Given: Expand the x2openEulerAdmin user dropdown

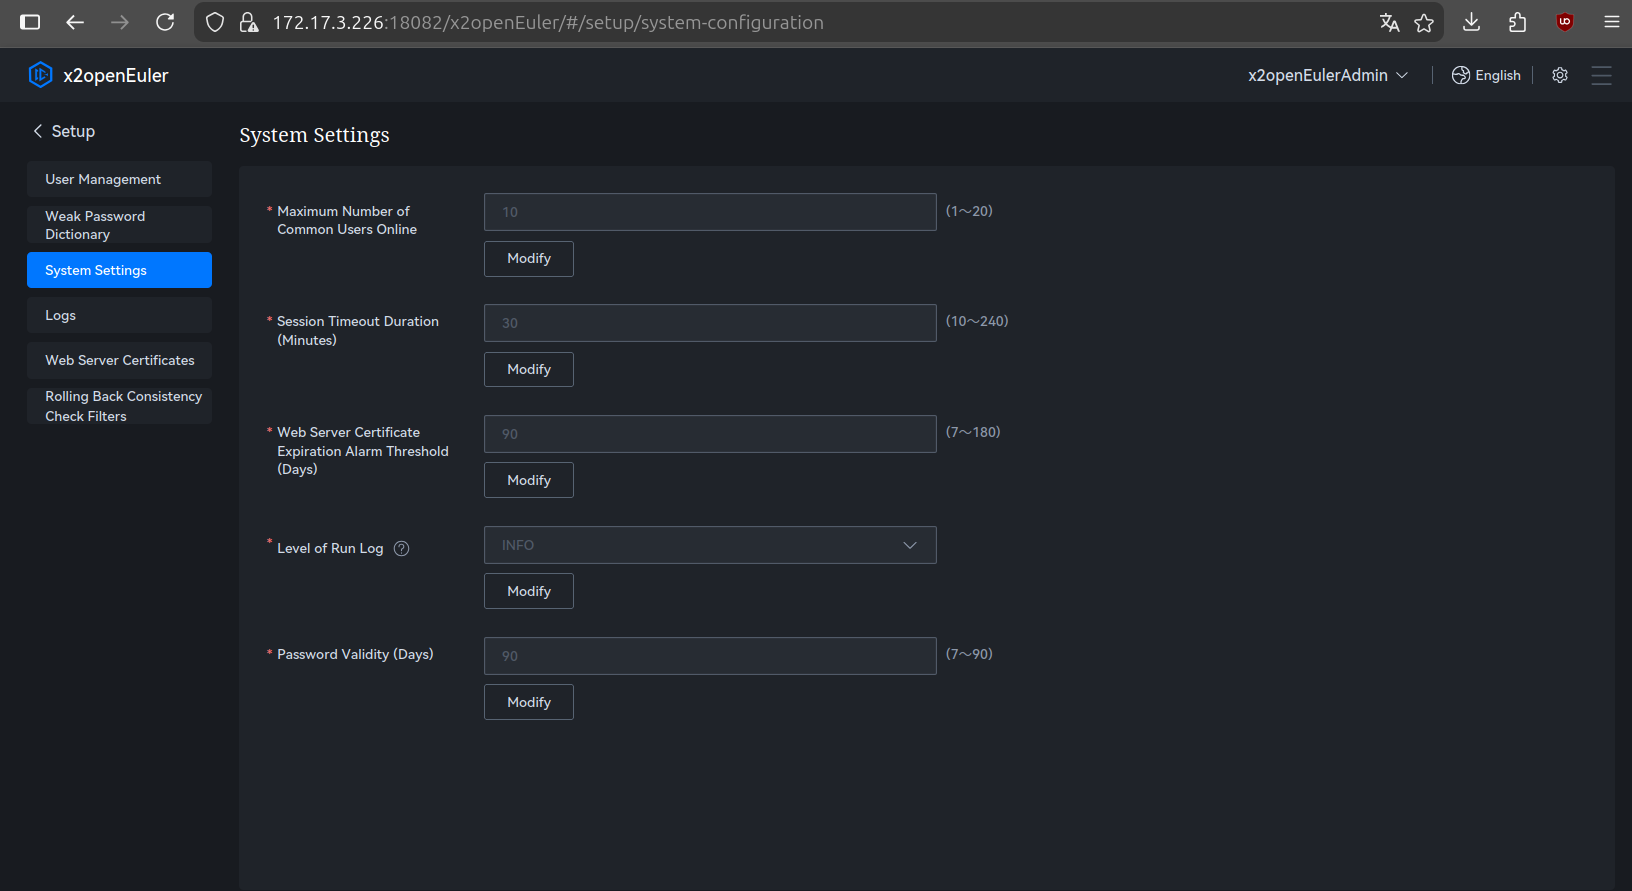Looking at the screenshot, I should click(1327, 75).
